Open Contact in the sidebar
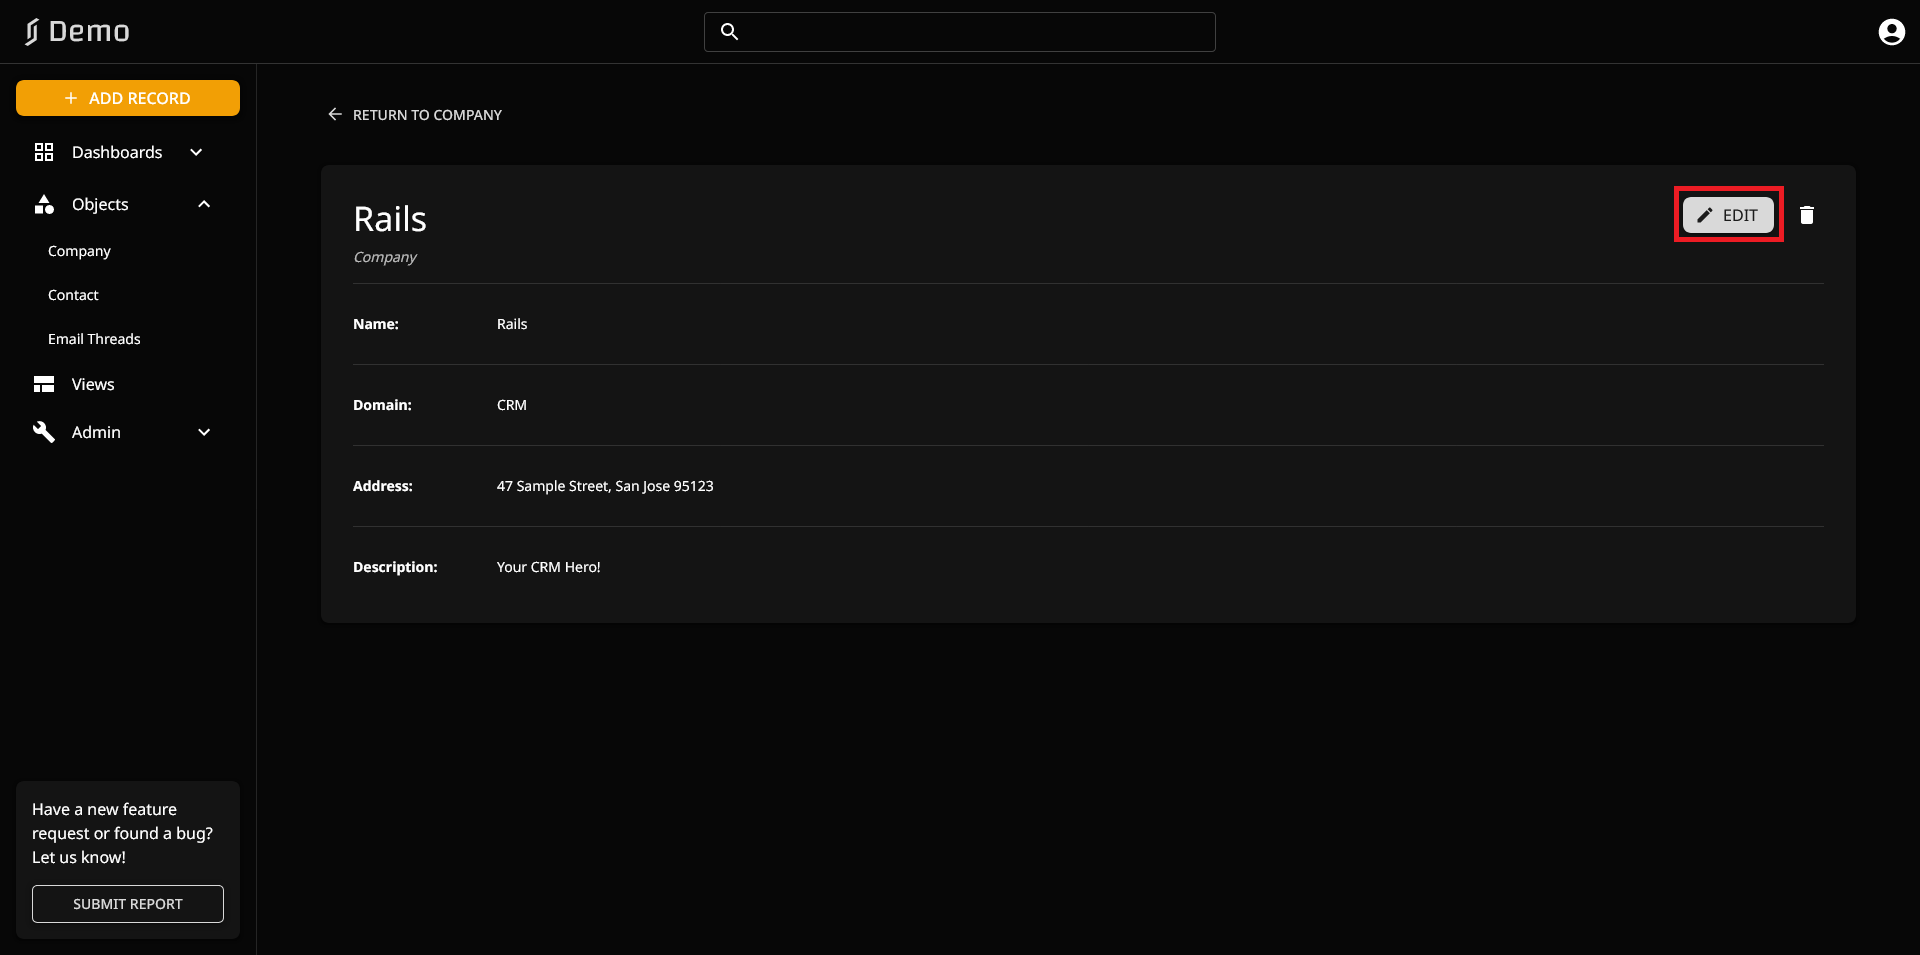Screen dimensions: 1920x955 point(73,295)
